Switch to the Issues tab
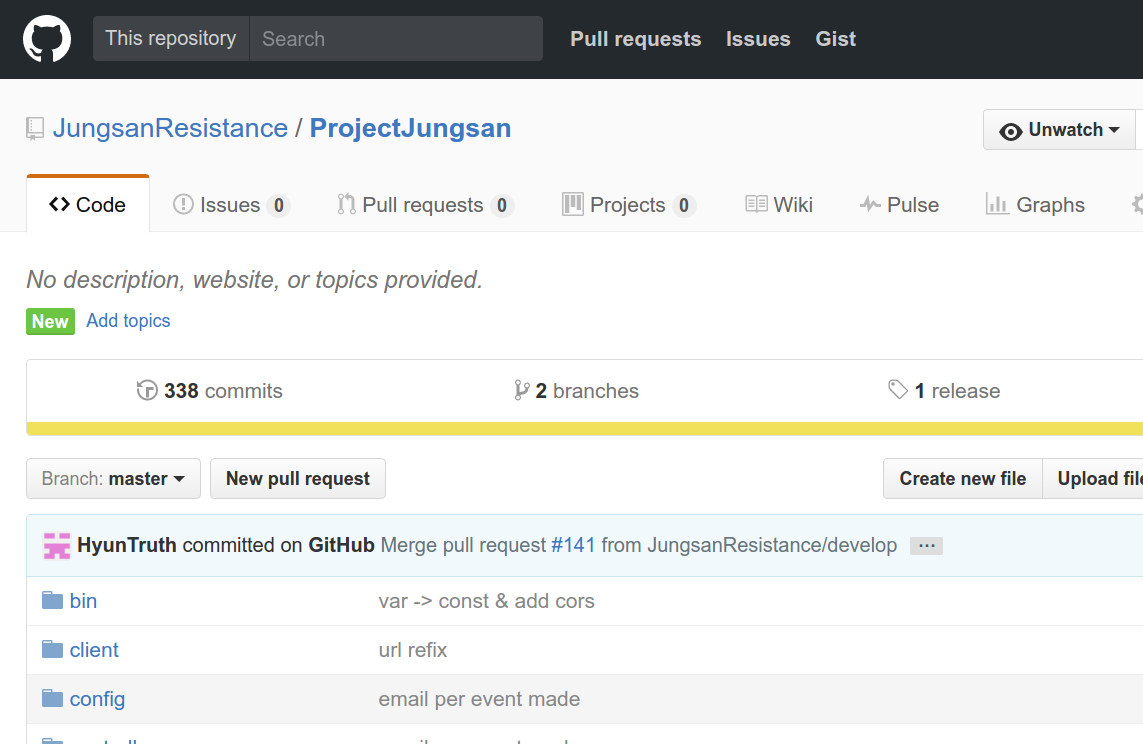The image size is (1143, 744). [x=231, y=205]
